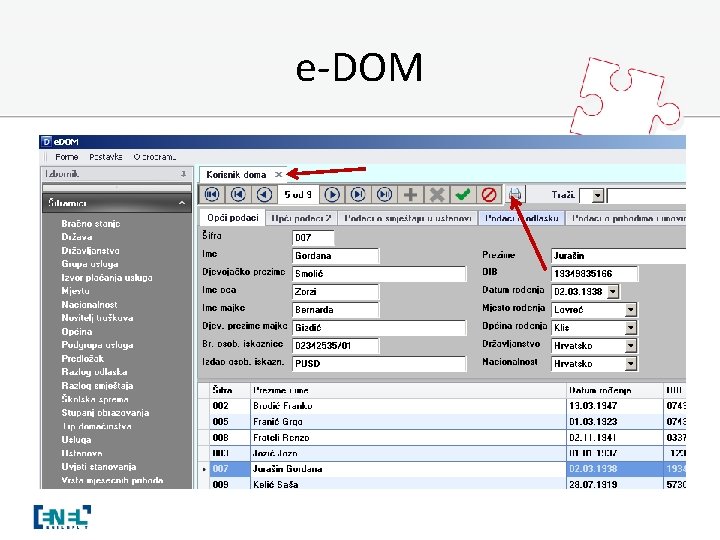Screen dimensions: 720x540
Task: Open Podgrupa usluga in sidebar
Action: (97, 345)
